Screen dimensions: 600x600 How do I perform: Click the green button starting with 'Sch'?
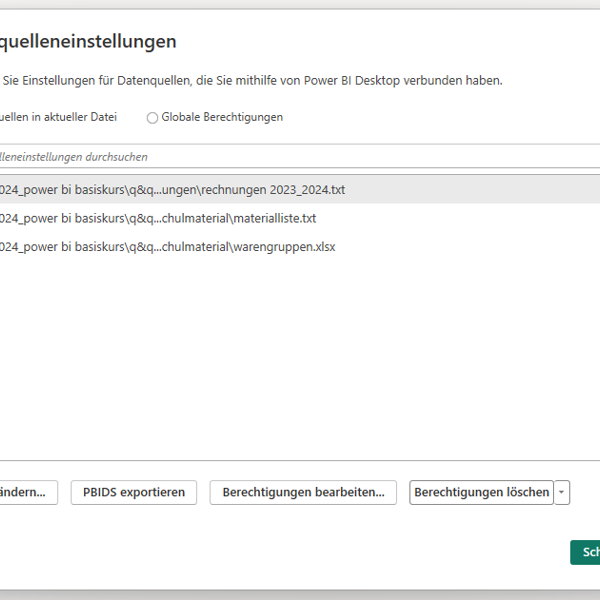pos(585,552)
